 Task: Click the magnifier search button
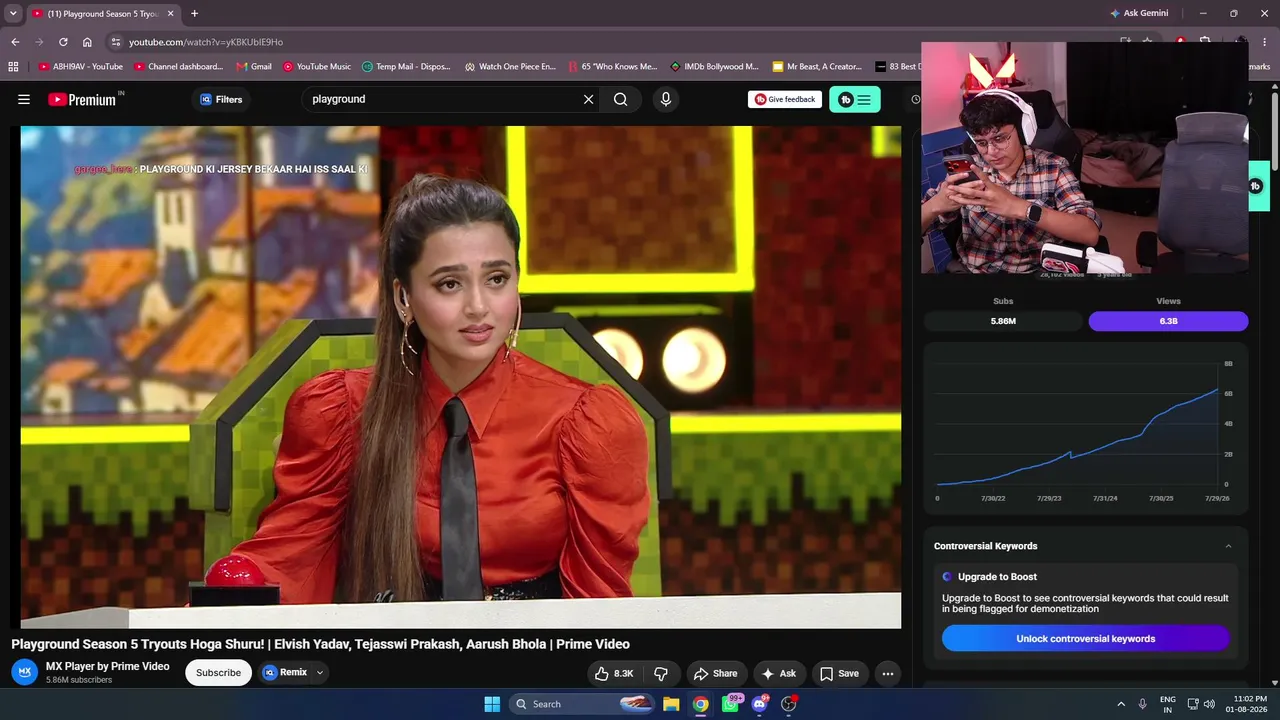[621, 99]
